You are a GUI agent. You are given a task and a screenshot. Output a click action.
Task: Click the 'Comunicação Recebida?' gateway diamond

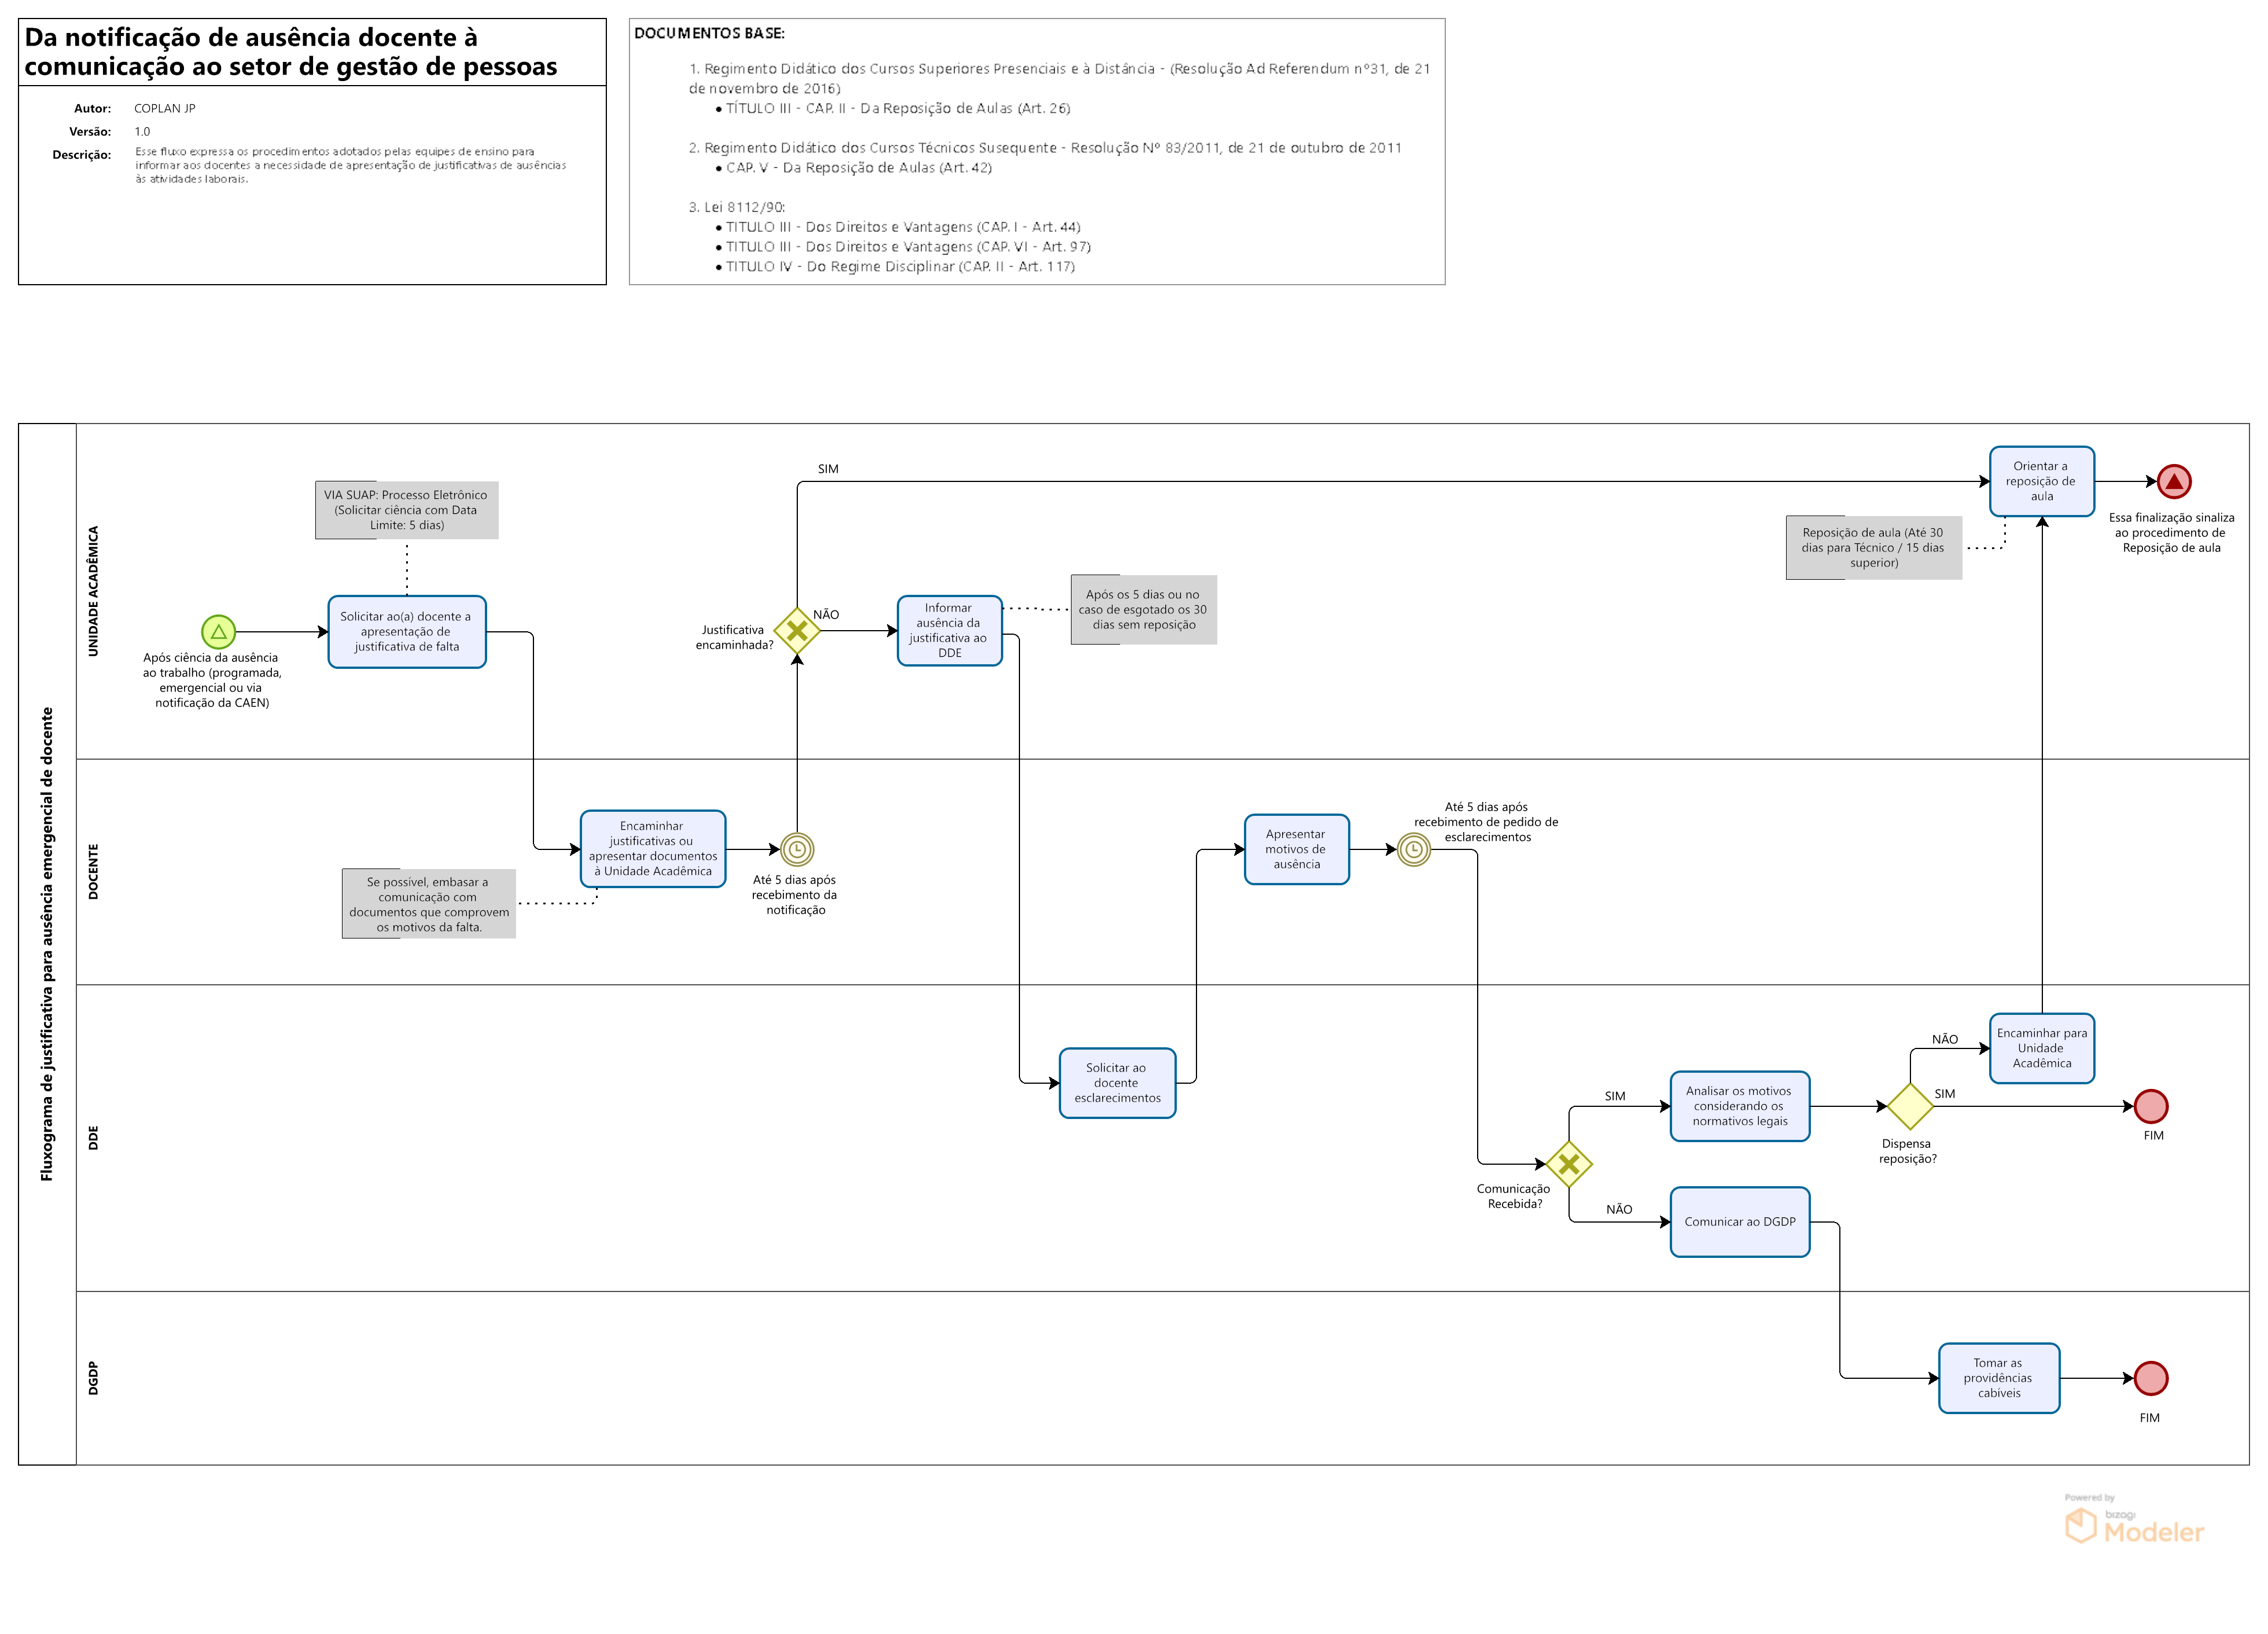1569,1164
